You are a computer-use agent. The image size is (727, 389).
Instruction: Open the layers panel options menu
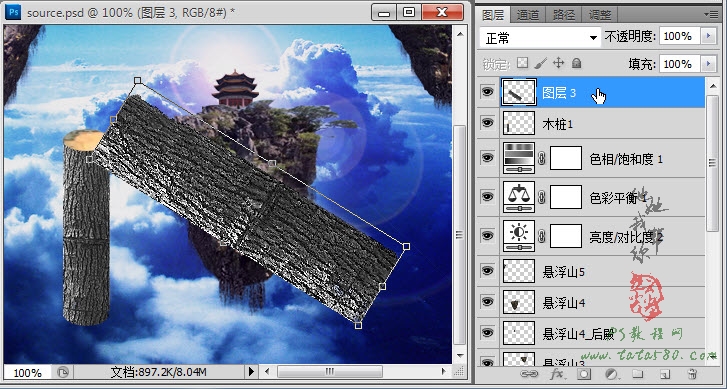(711, 14)
